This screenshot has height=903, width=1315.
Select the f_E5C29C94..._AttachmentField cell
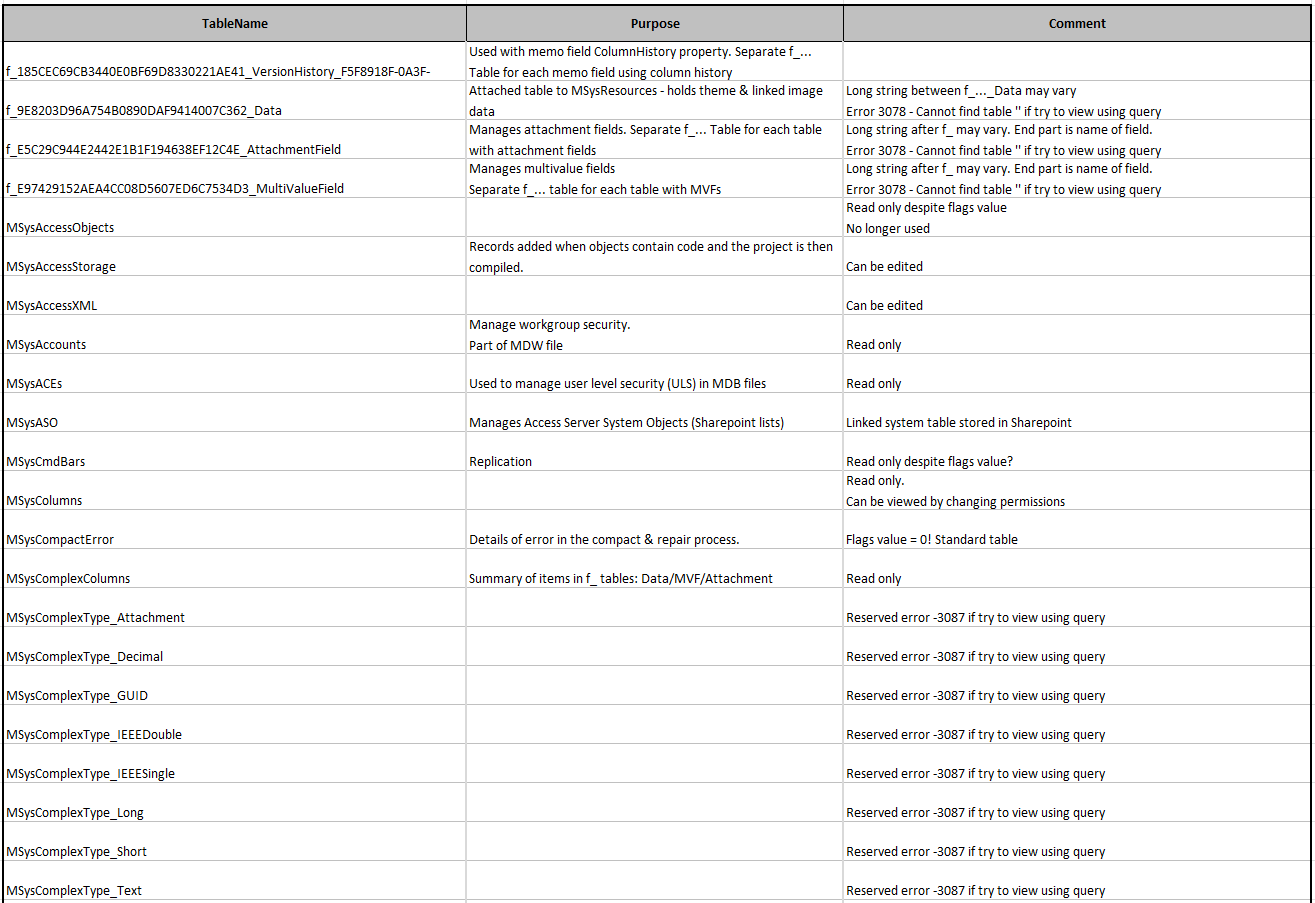coord(234,140)
